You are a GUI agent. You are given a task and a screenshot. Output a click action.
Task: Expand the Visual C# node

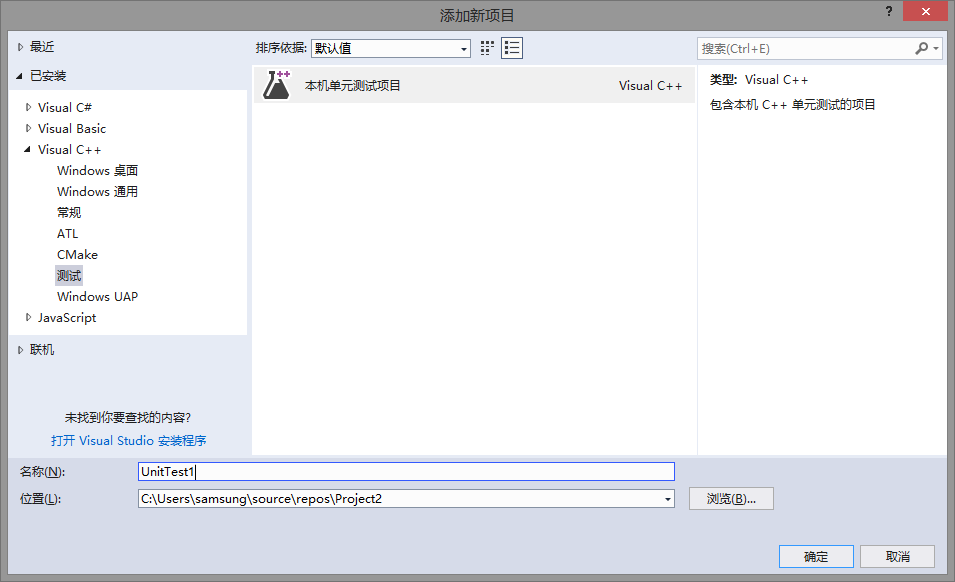point(28,107)
